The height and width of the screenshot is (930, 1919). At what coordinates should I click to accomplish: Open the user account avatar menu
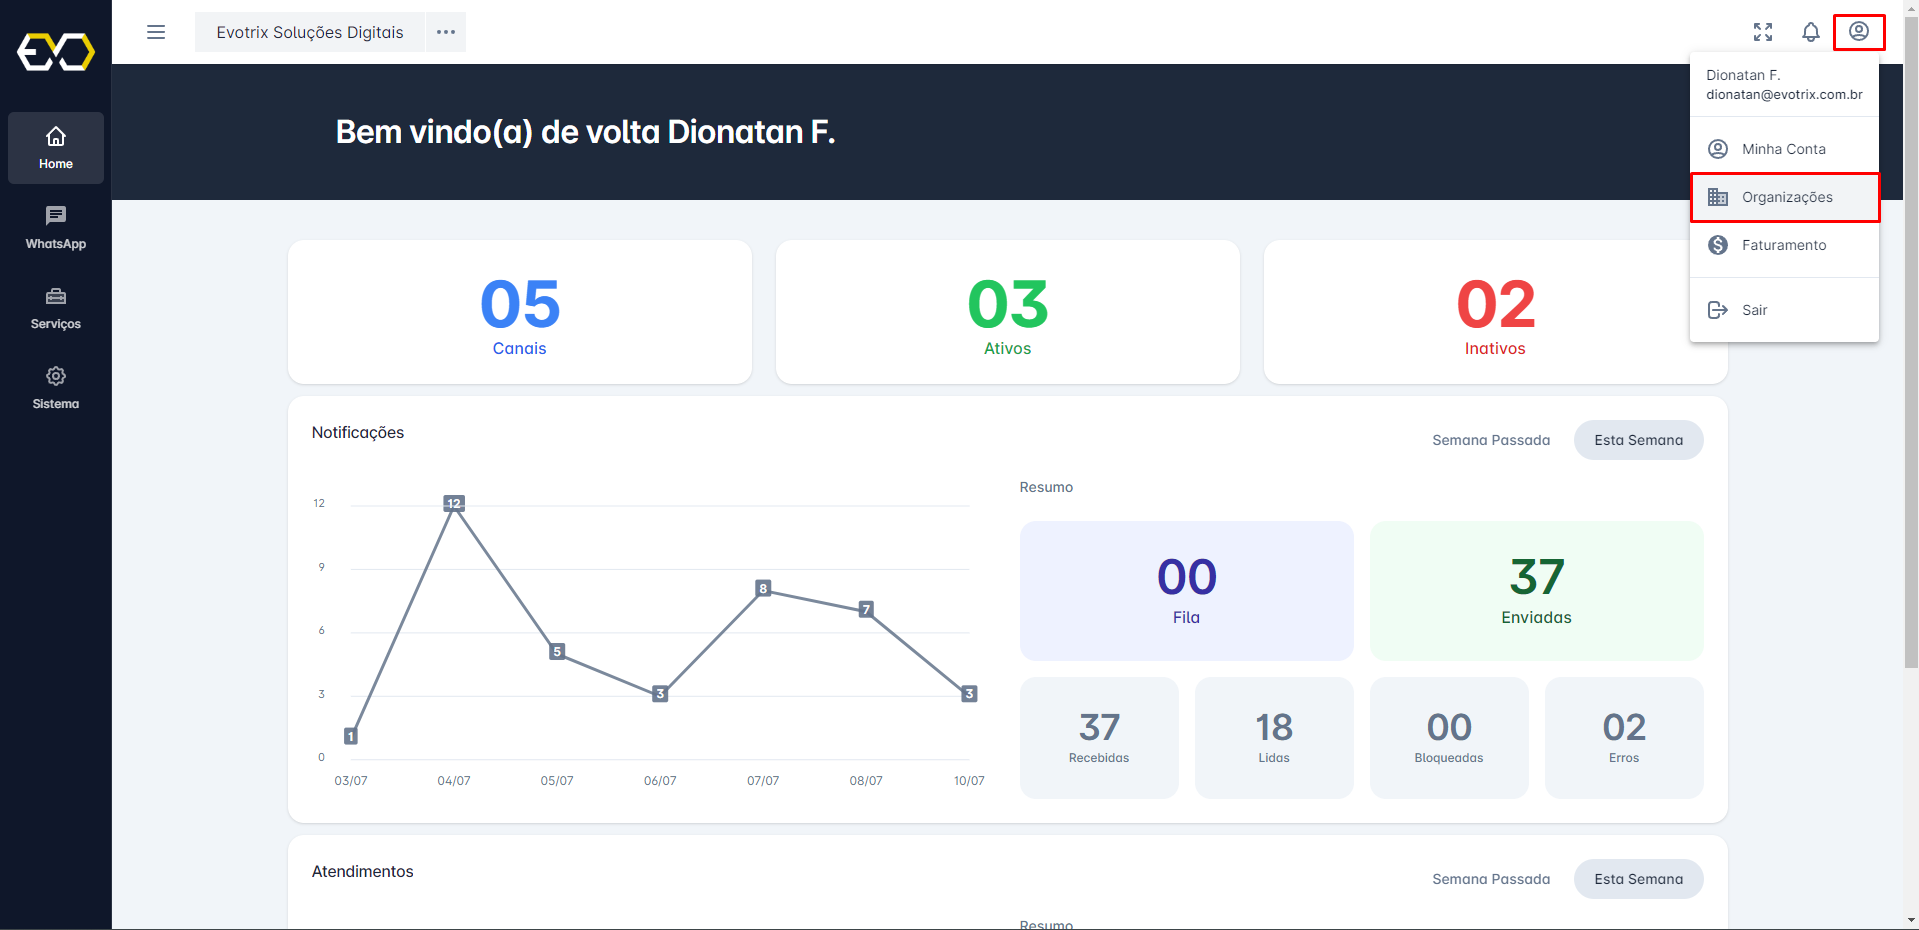coord(1858,31)
